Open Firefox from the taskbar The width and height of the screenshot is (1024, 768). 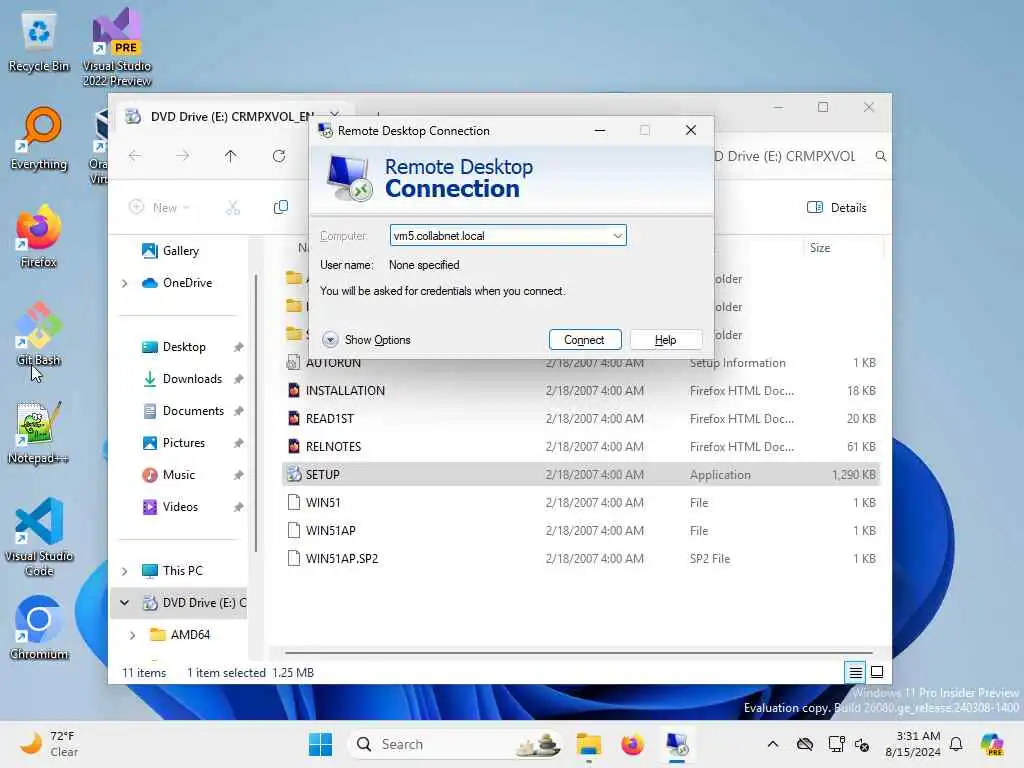(632, 744)
